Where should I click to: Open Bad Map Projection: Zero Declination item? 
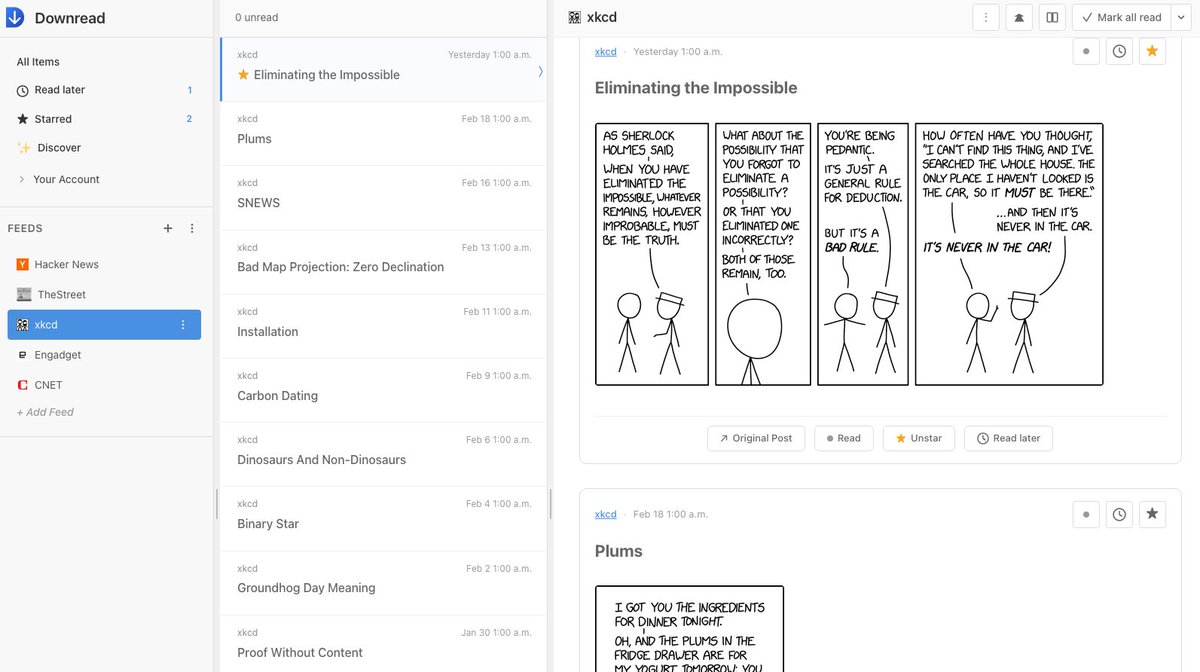click(384, 261)
